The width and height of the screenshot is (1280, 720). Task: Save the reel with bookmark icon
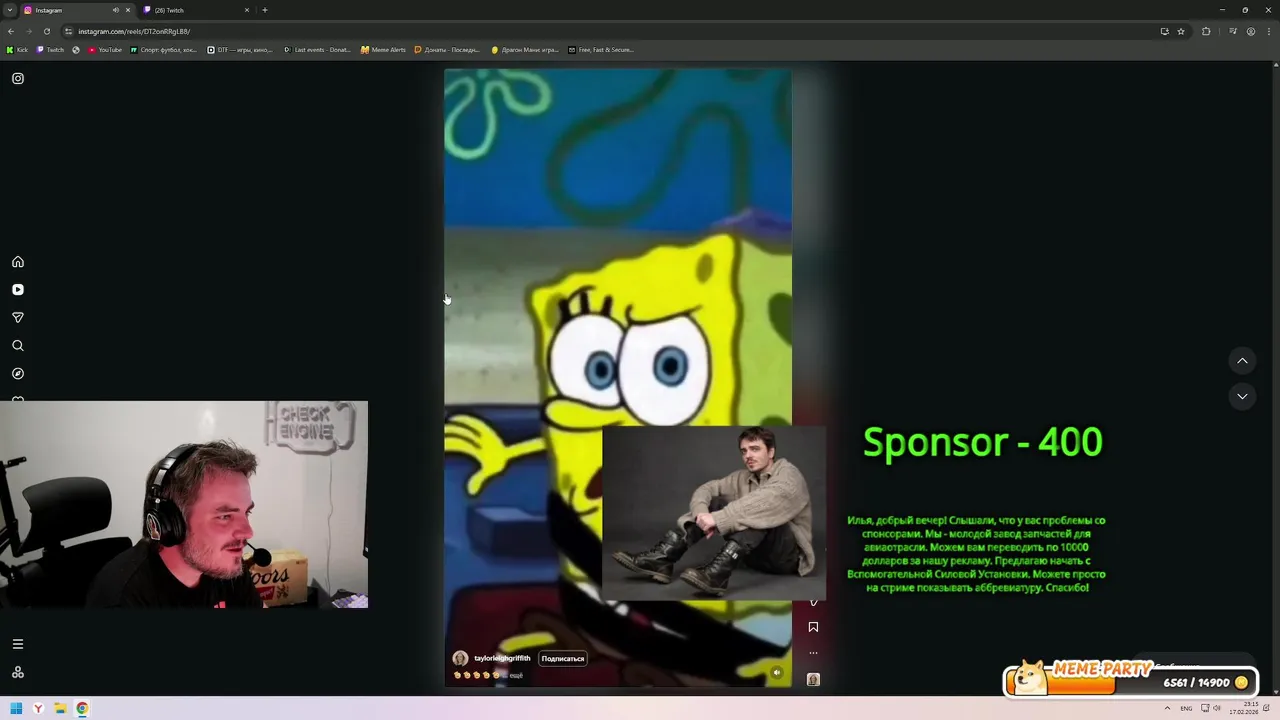(813, 627)
